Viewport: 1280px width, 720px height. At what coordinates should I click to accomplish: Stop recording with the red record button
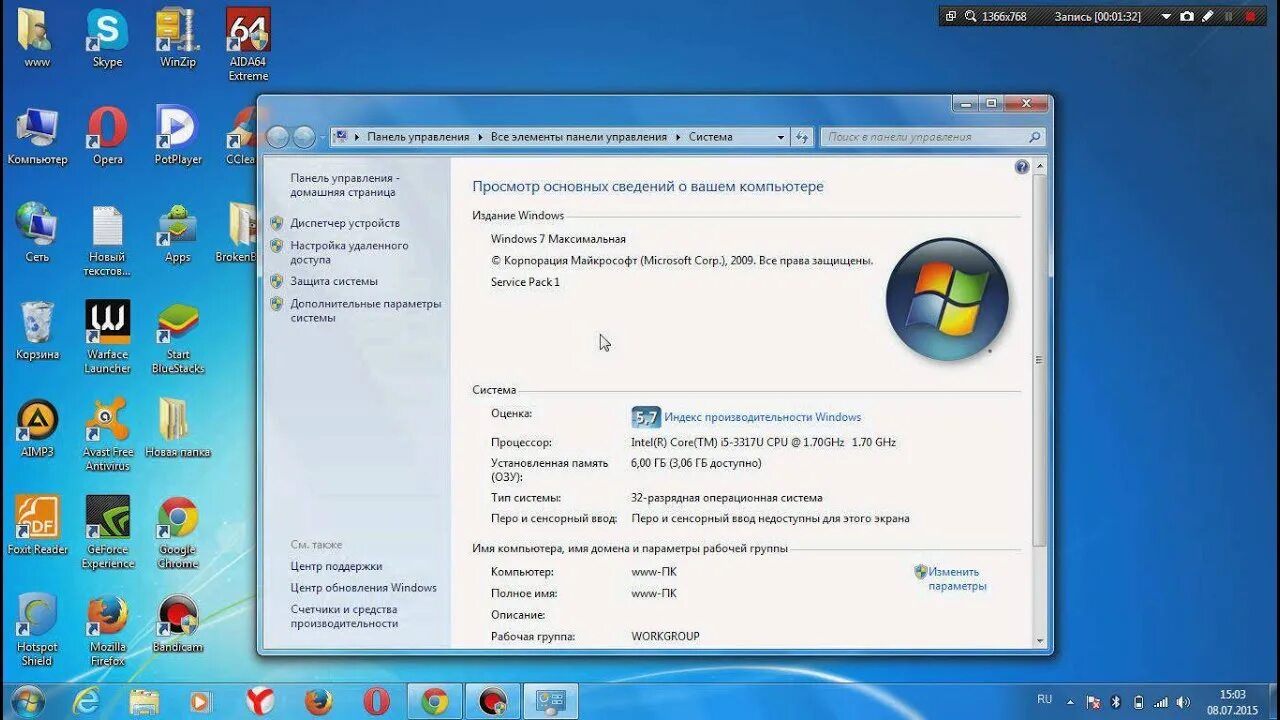[1250, 16]
